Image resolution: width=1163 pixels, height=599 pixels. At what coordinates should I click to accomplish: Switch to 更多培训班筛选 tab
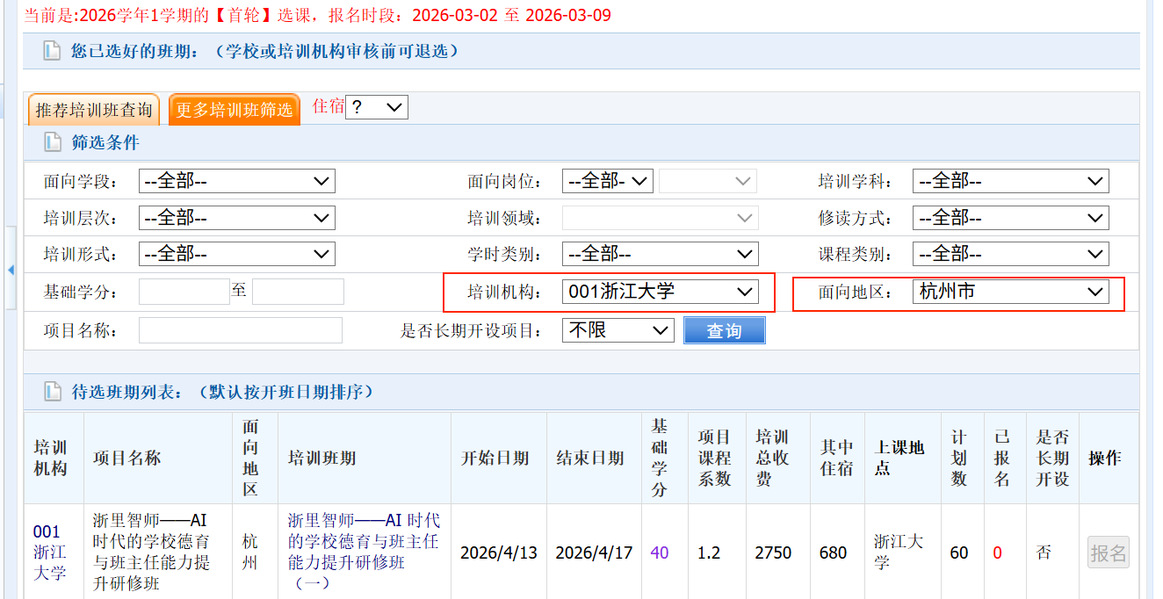pyautogui.click(x=234, y=109)
